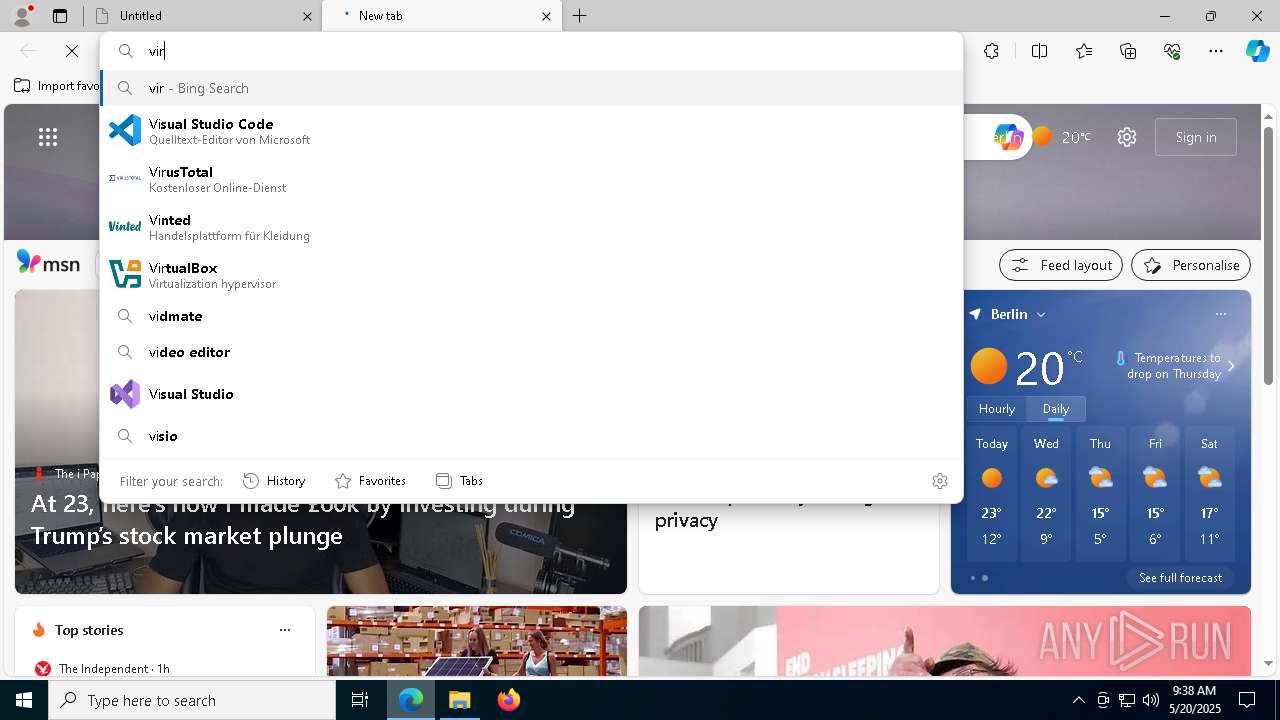Switch weather view to Daily
This screenshot has width=1280, height=720.
pos(1056,408)
